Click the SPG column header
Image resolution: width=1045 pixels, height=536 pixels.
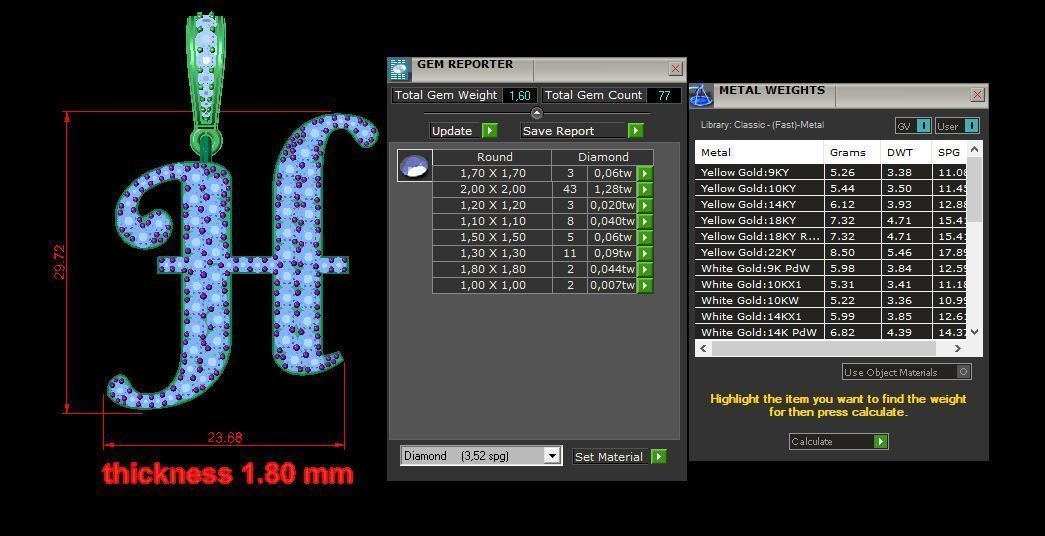click(x=949, y=153)
